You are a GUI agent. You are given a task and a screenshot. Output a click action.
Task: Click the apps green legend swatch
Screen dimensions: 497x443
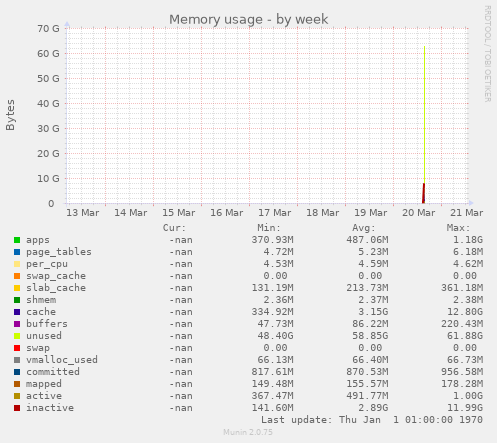click(x=17, y=240)
